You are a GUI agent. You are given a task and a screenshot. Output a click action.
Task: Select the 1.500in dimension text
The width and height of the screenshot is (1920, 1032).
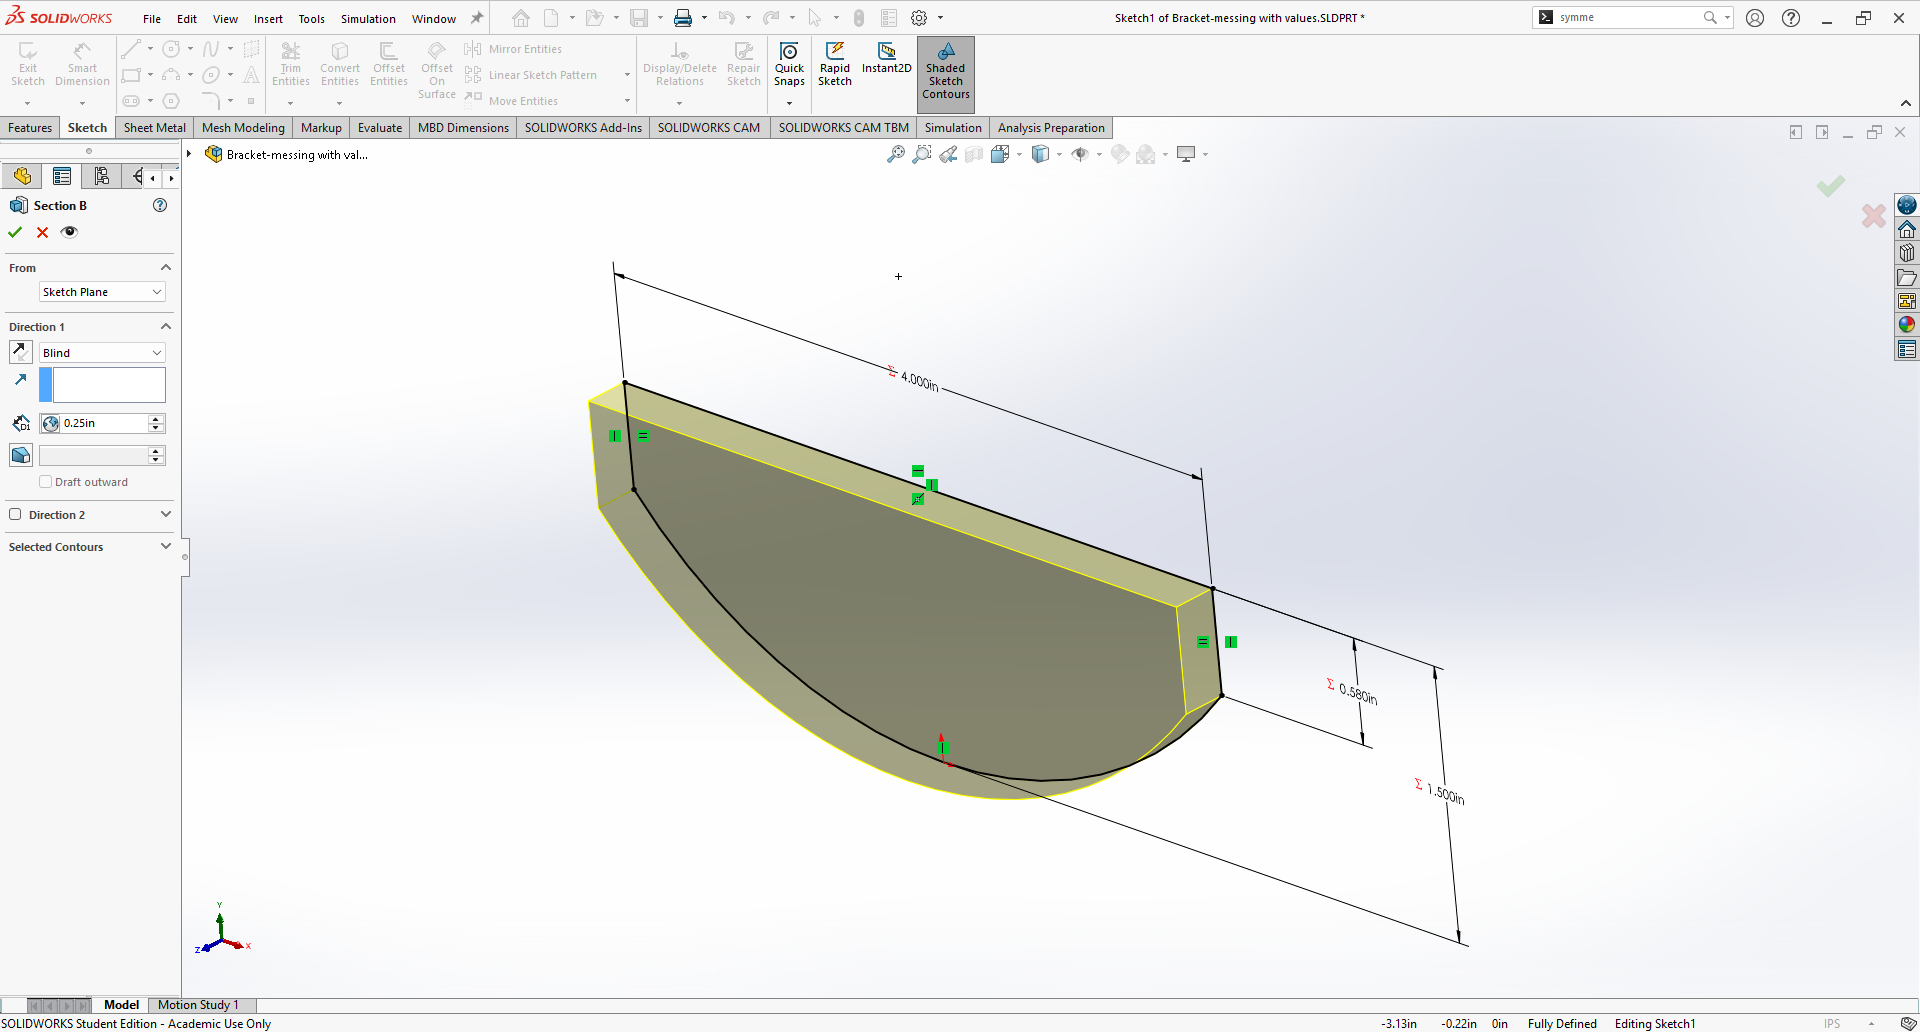[x=1446, y=794]
